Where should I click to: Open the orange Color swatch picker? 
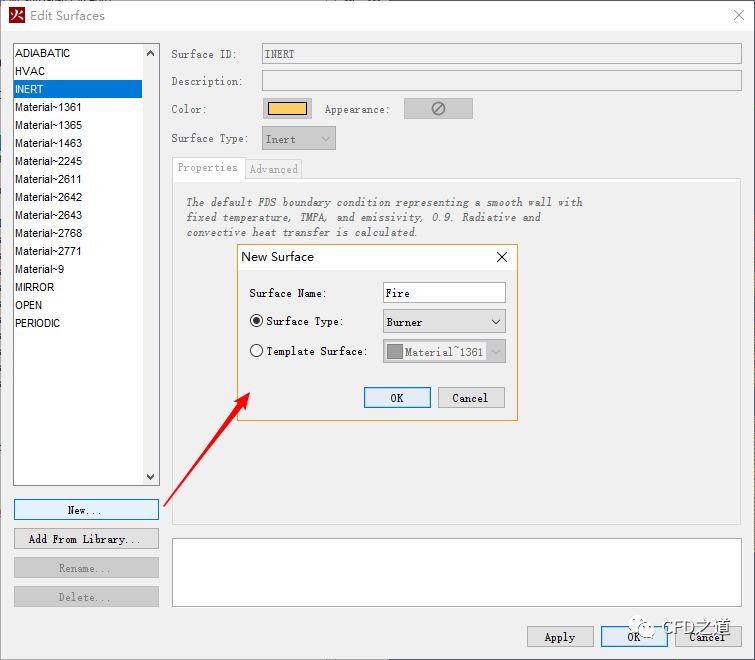coord(287,109)
